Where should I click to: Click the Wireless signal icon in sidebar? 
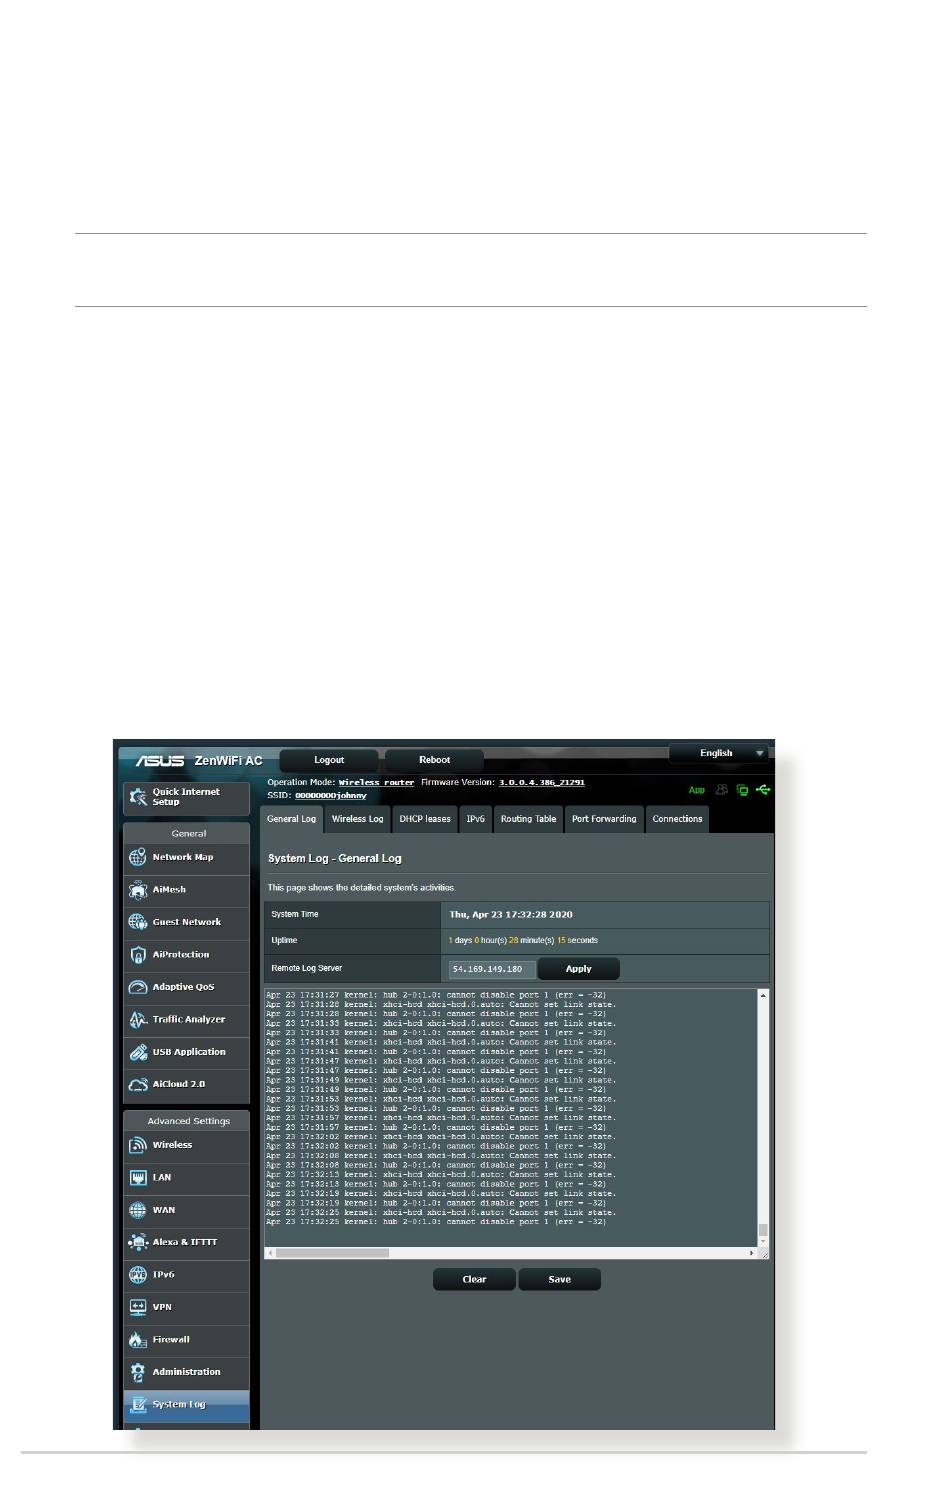pos(138,1145)
